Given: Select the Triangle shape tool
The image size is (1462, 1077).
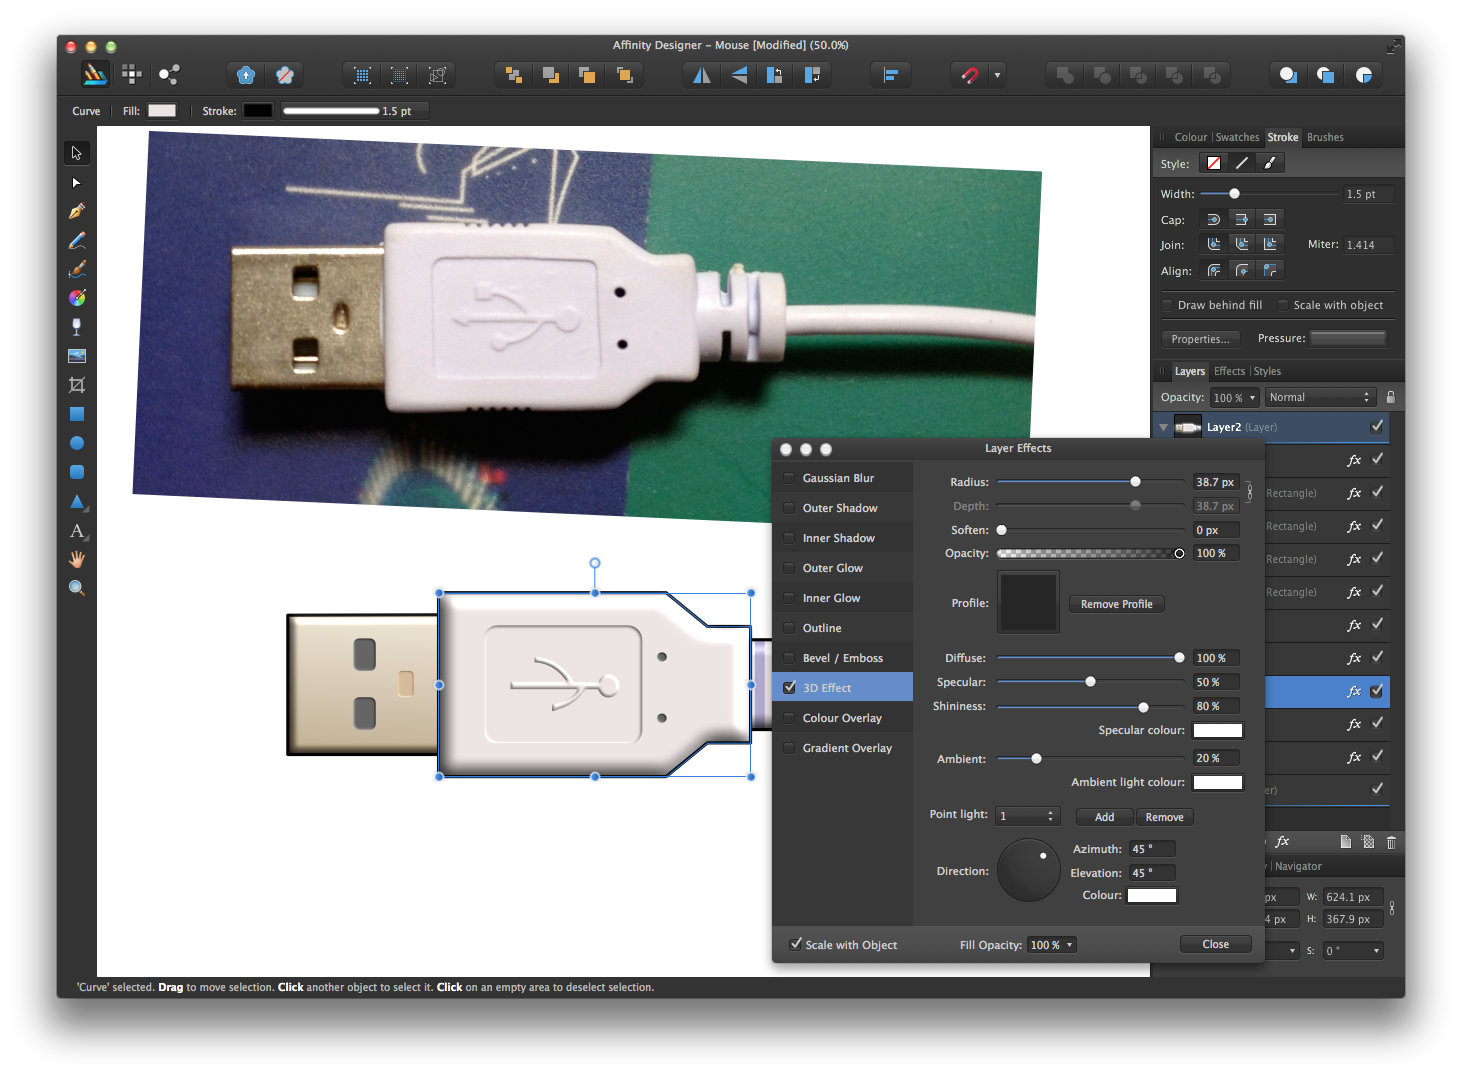Looking at the screenshot, I should tap(76, 501).
